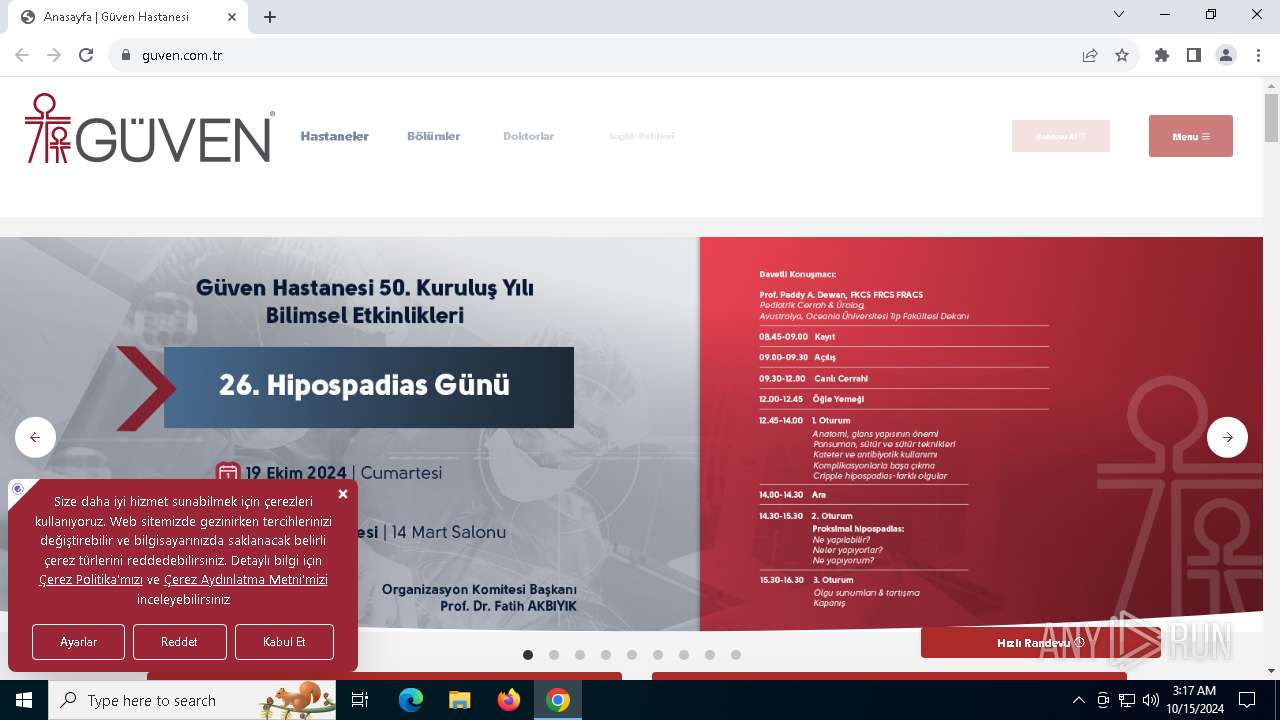The height and width of the screenshot is (720, 1280).
Task: Close the cookie consent banner
Action: click(343, 494)
